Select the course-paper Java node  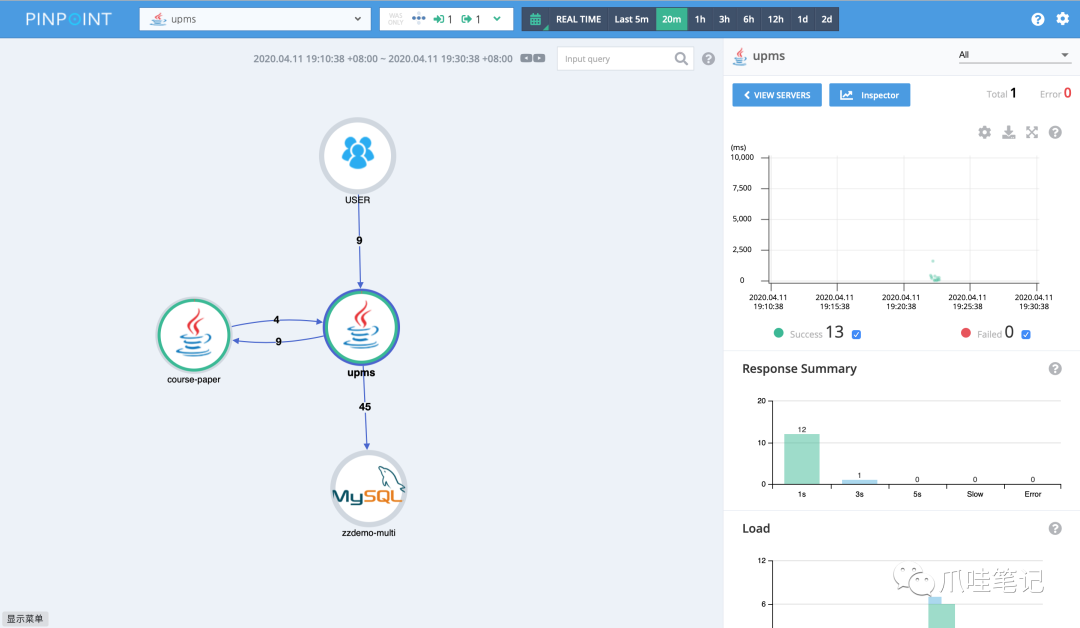[194, 335]
